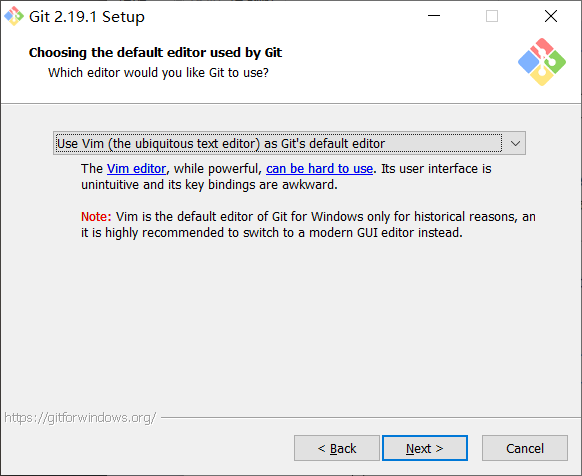
Task: Cancel the Git installation
Action: click(x=525, y=448)
